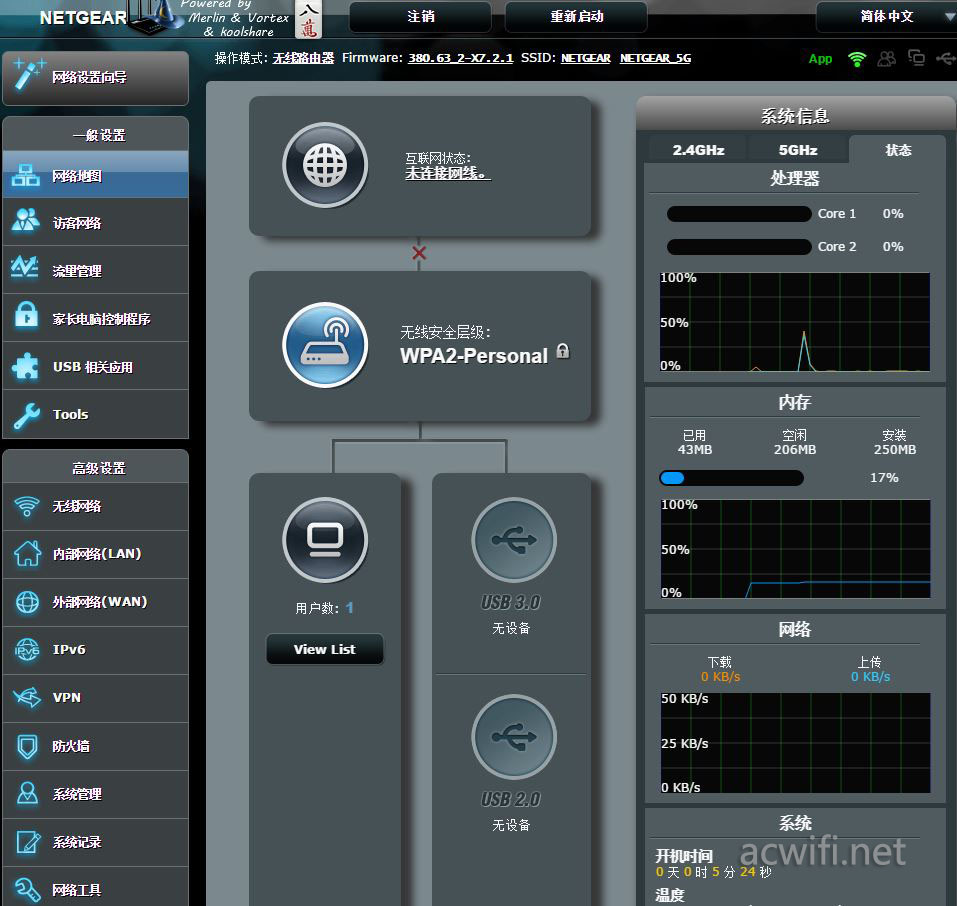Open the network setup wizard wand icon
Screen dimensions: 957x906
click(29, 74)
